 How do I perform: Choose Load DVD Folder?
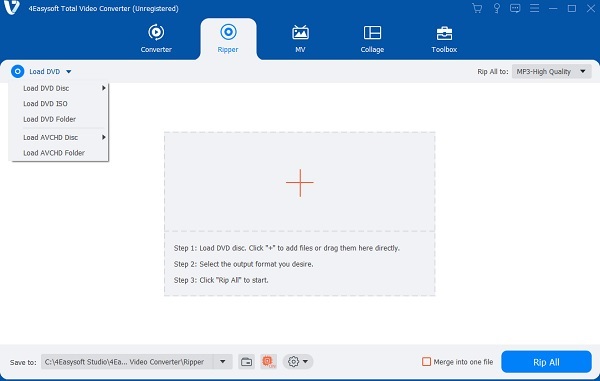59,119
